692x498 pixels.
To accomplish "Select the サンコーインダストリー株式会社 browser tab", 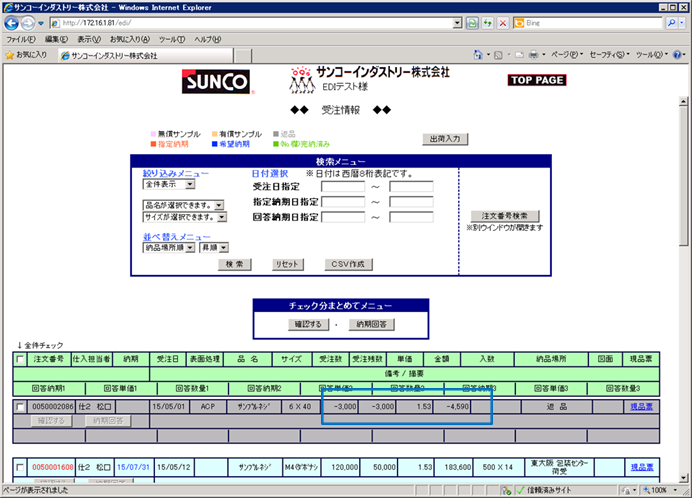I will click(x=146, y=56).
